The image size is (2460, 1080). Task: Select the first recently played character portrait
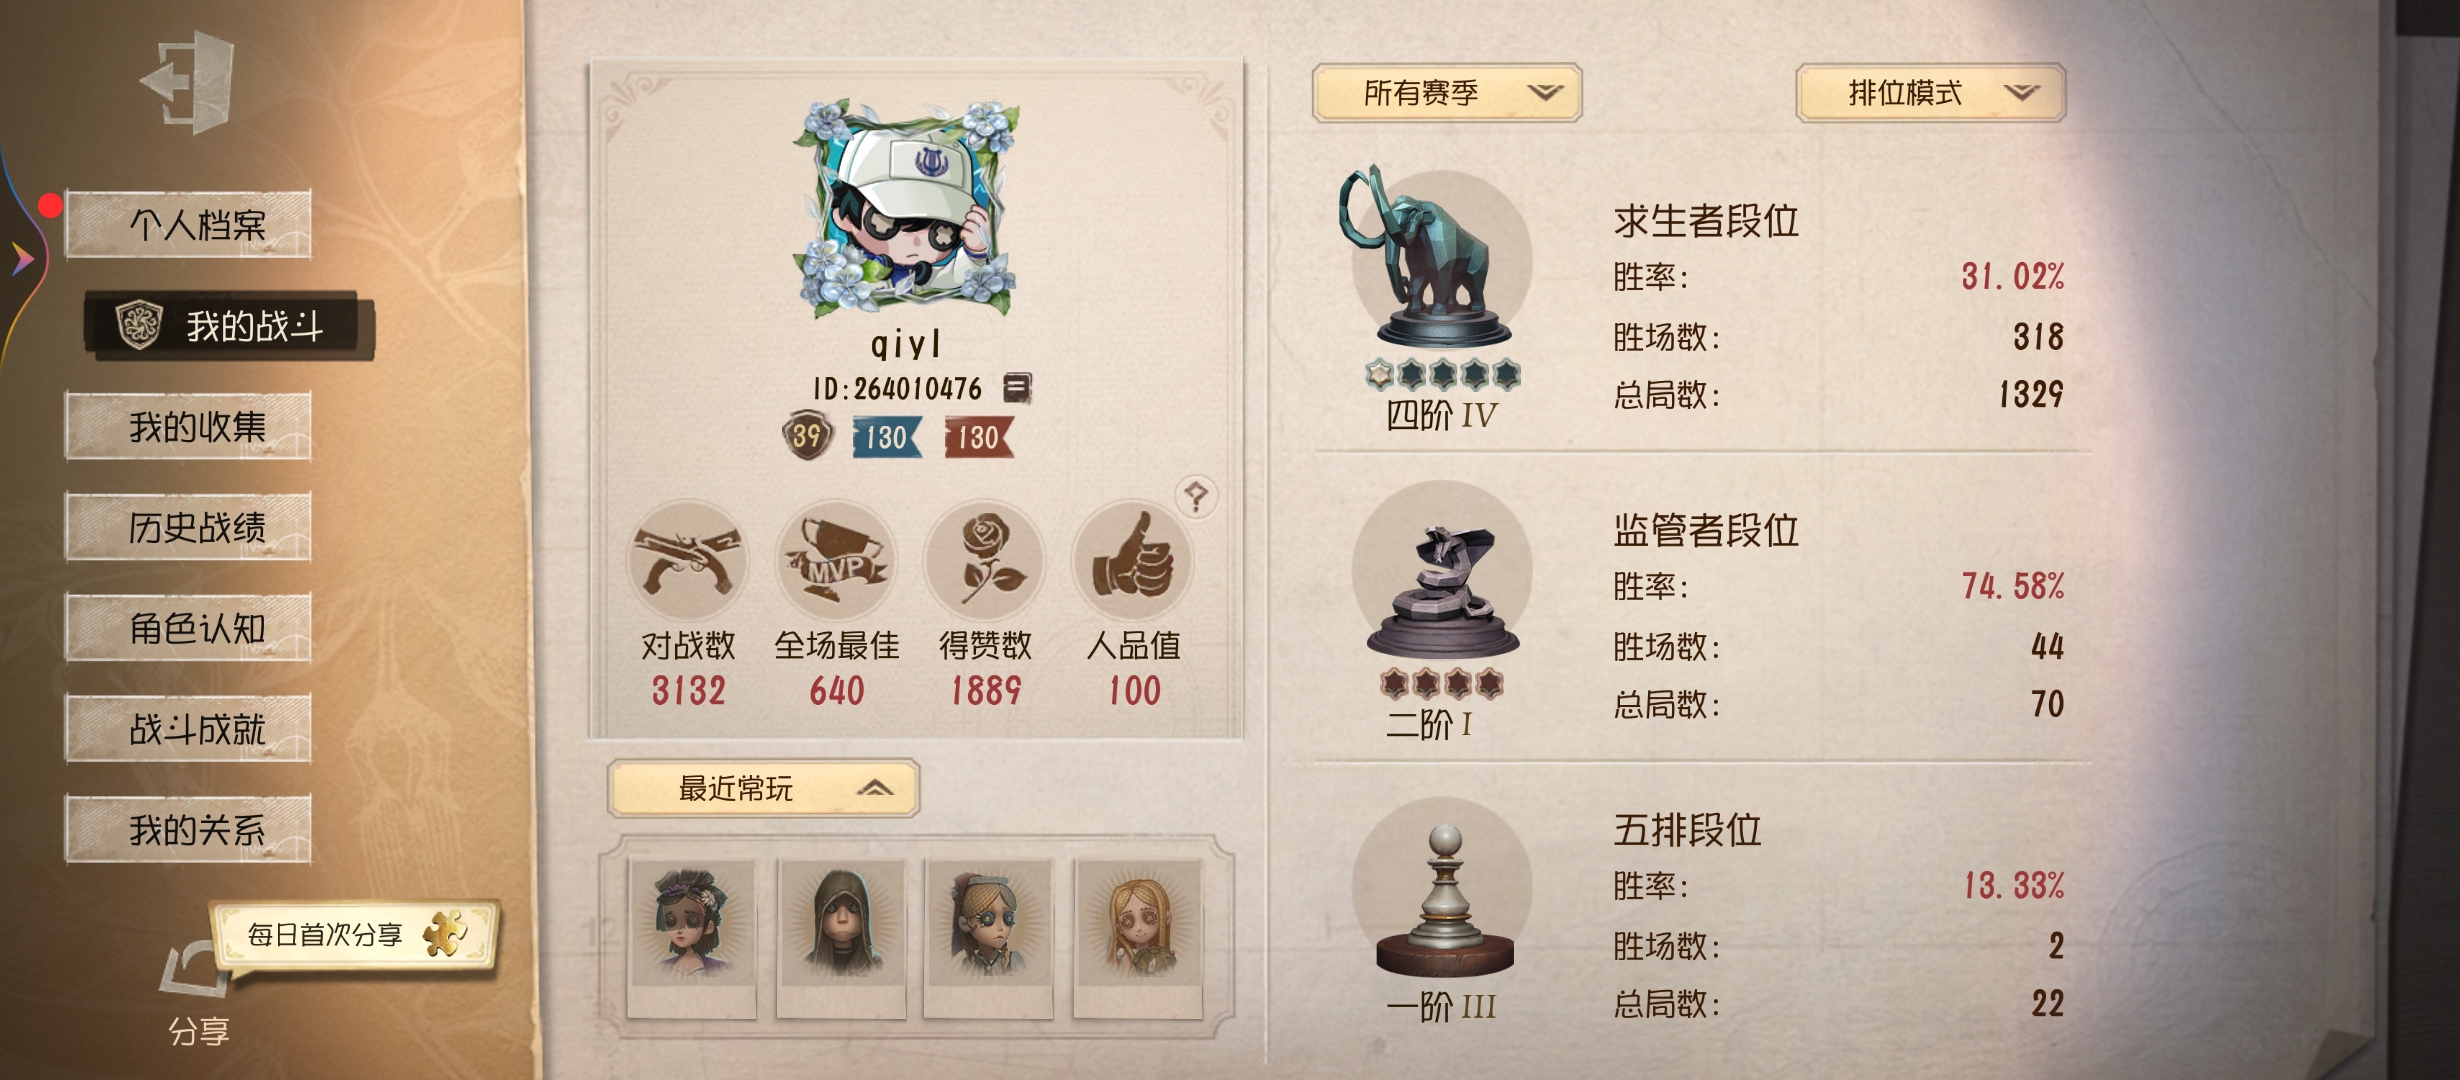(692, 938)
